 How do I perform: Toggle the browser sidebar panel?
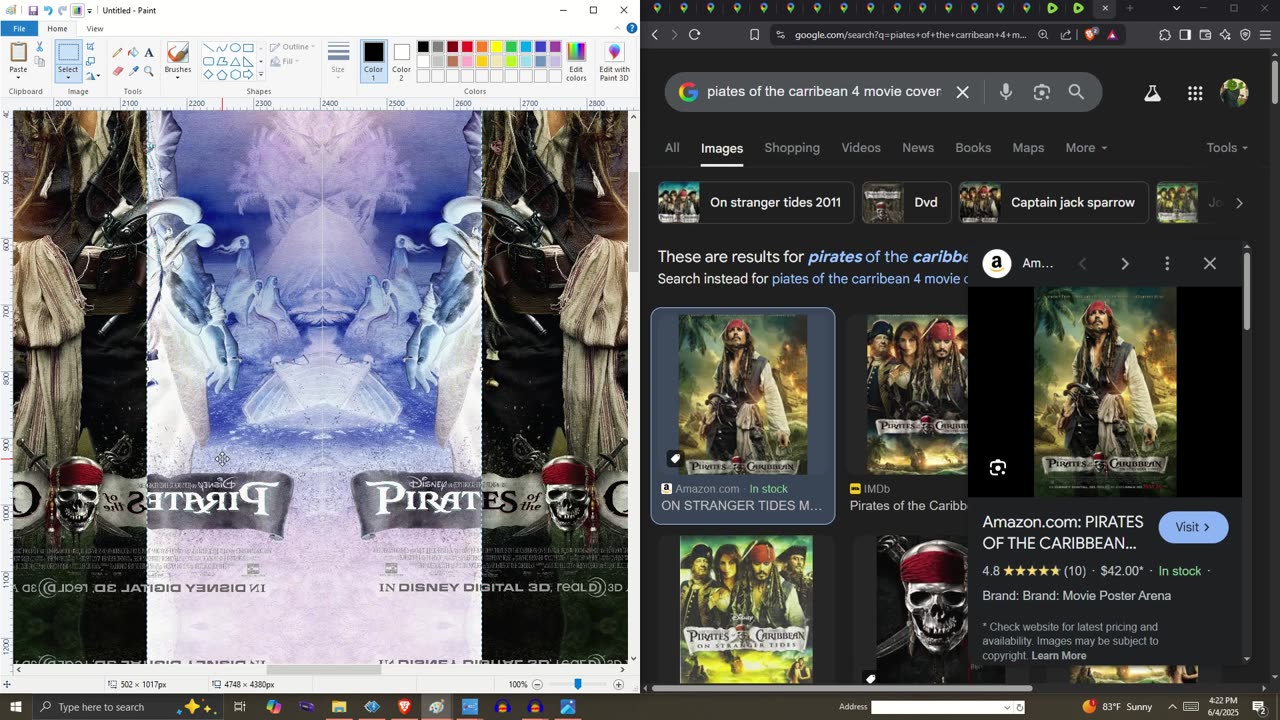[1185, 35]
